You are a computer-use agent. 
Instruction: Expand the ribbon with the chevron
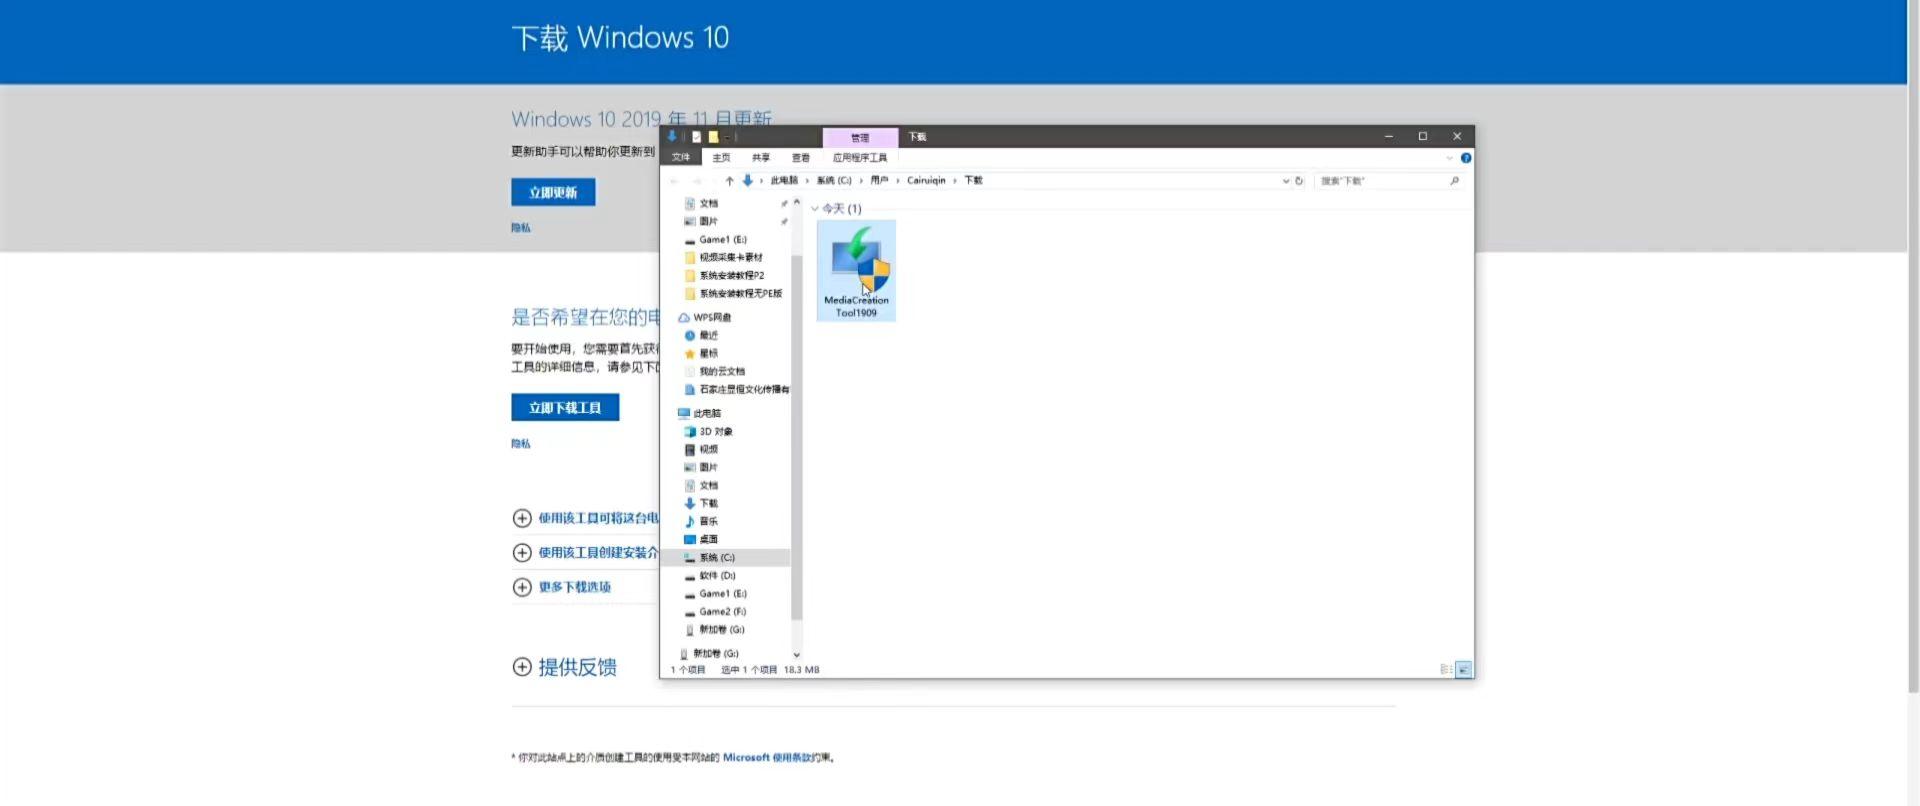1450,158
